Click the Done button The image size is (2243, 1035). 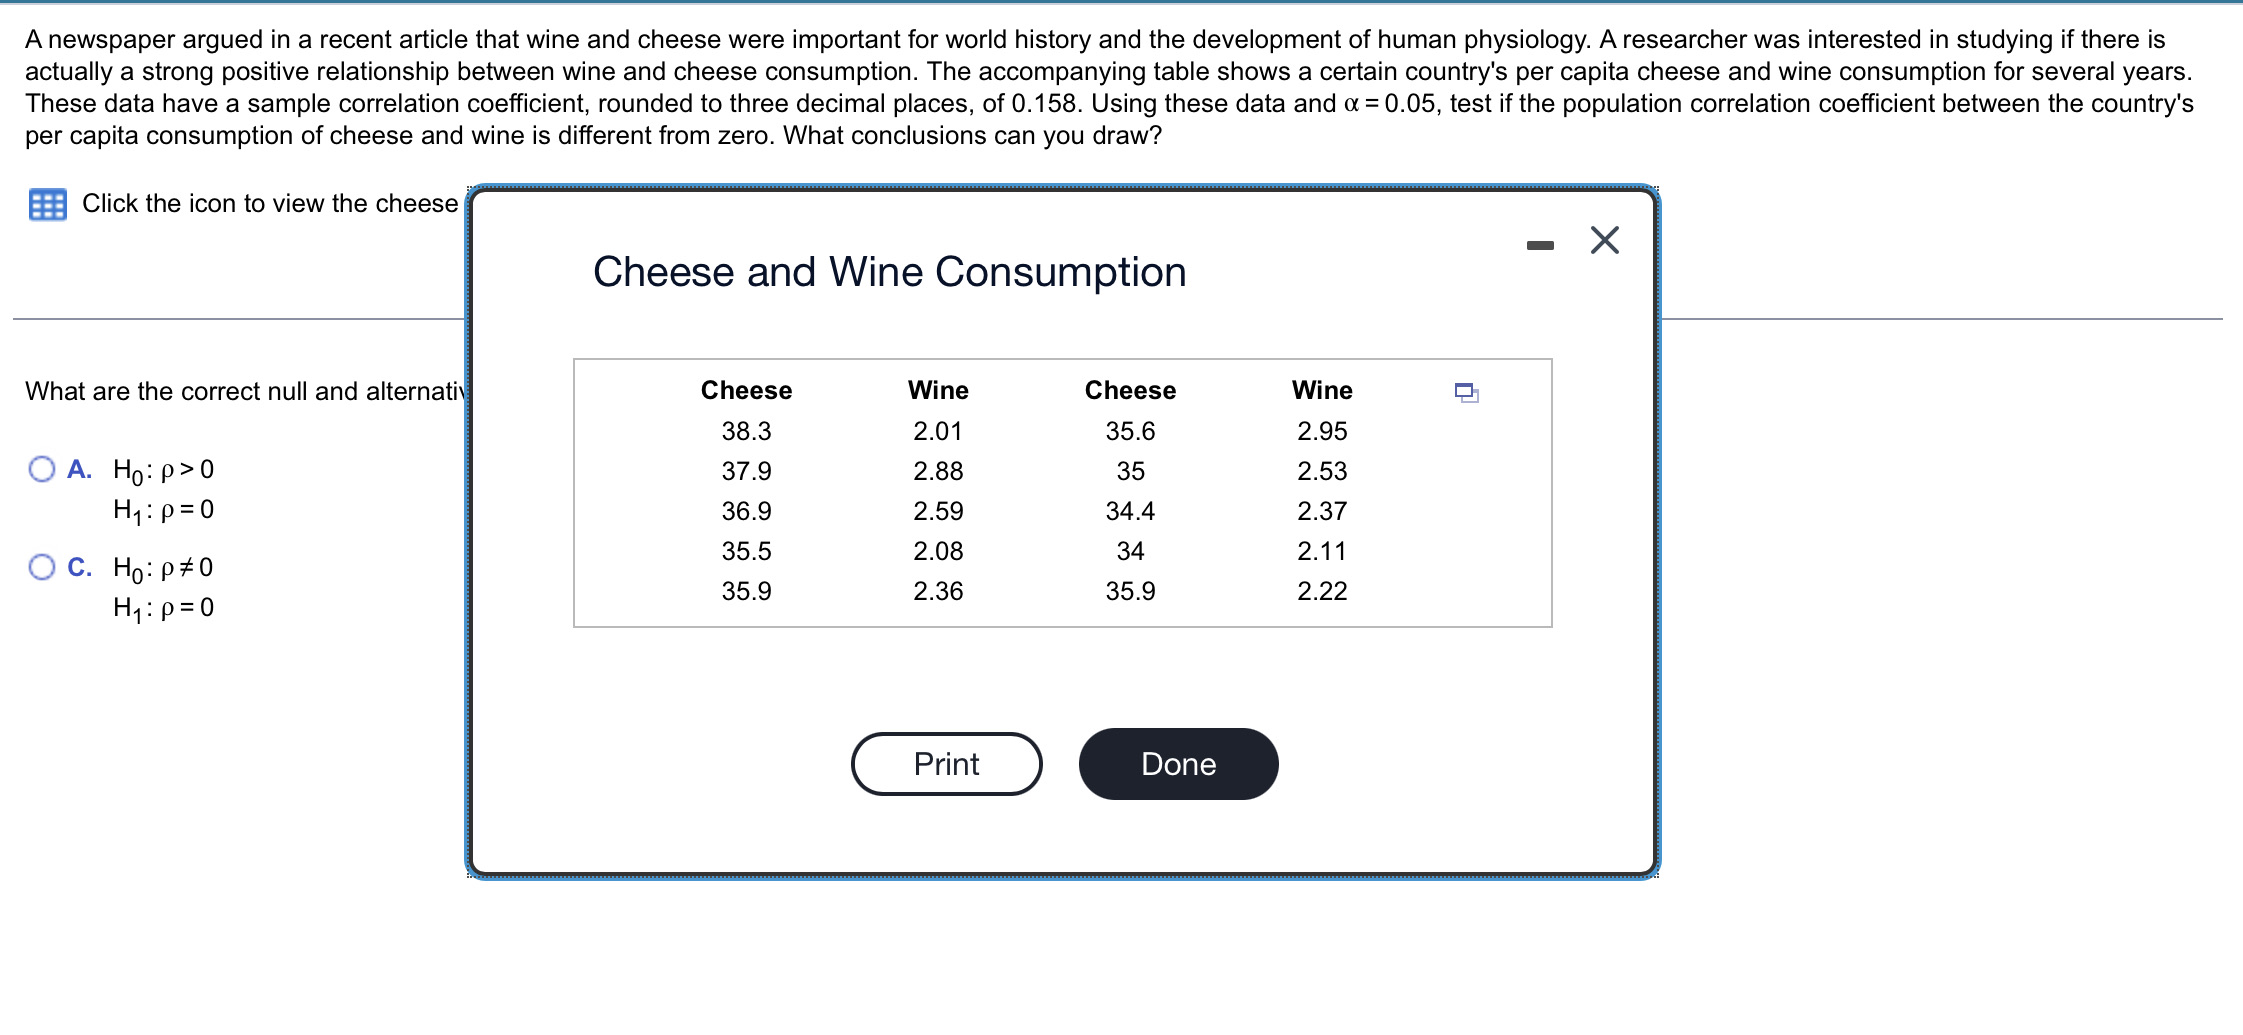pos(1178,763)
